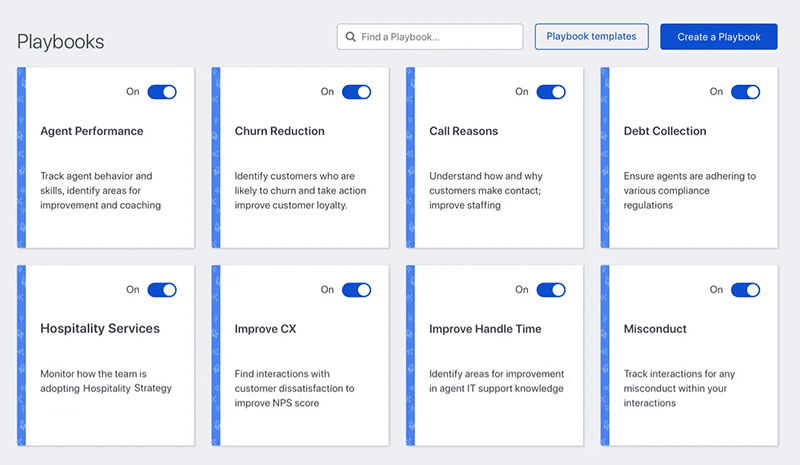Turn off the Improve CX switch

point(356,290)
